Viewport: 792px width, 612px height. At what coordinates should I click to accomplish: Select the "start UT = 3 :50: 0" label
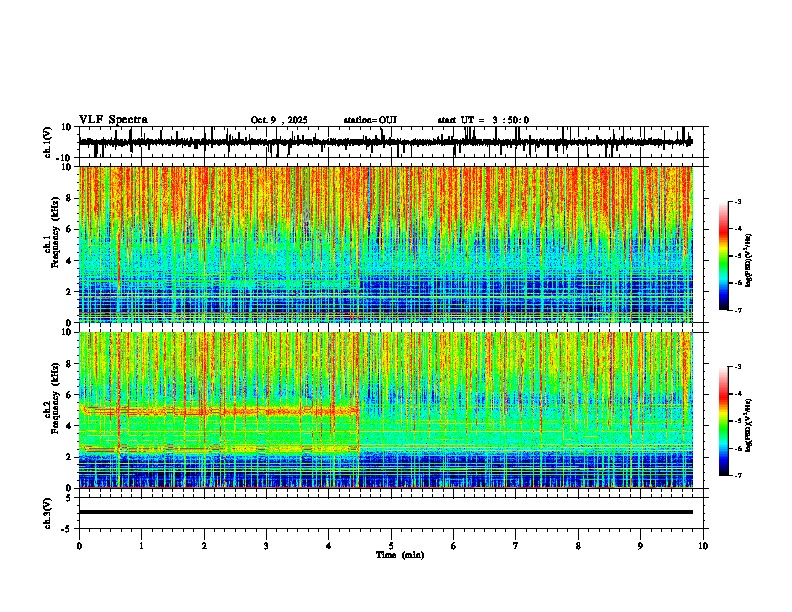click(483, 120)
